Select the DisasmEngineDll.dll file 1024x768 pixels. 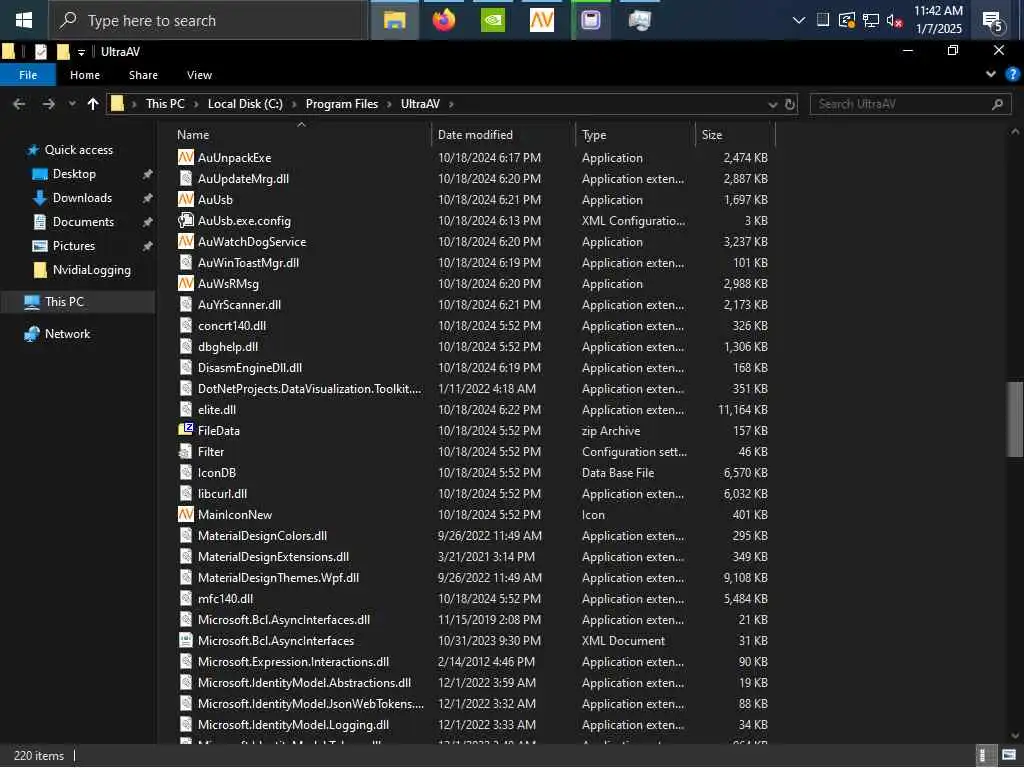(x=249, y=368)
